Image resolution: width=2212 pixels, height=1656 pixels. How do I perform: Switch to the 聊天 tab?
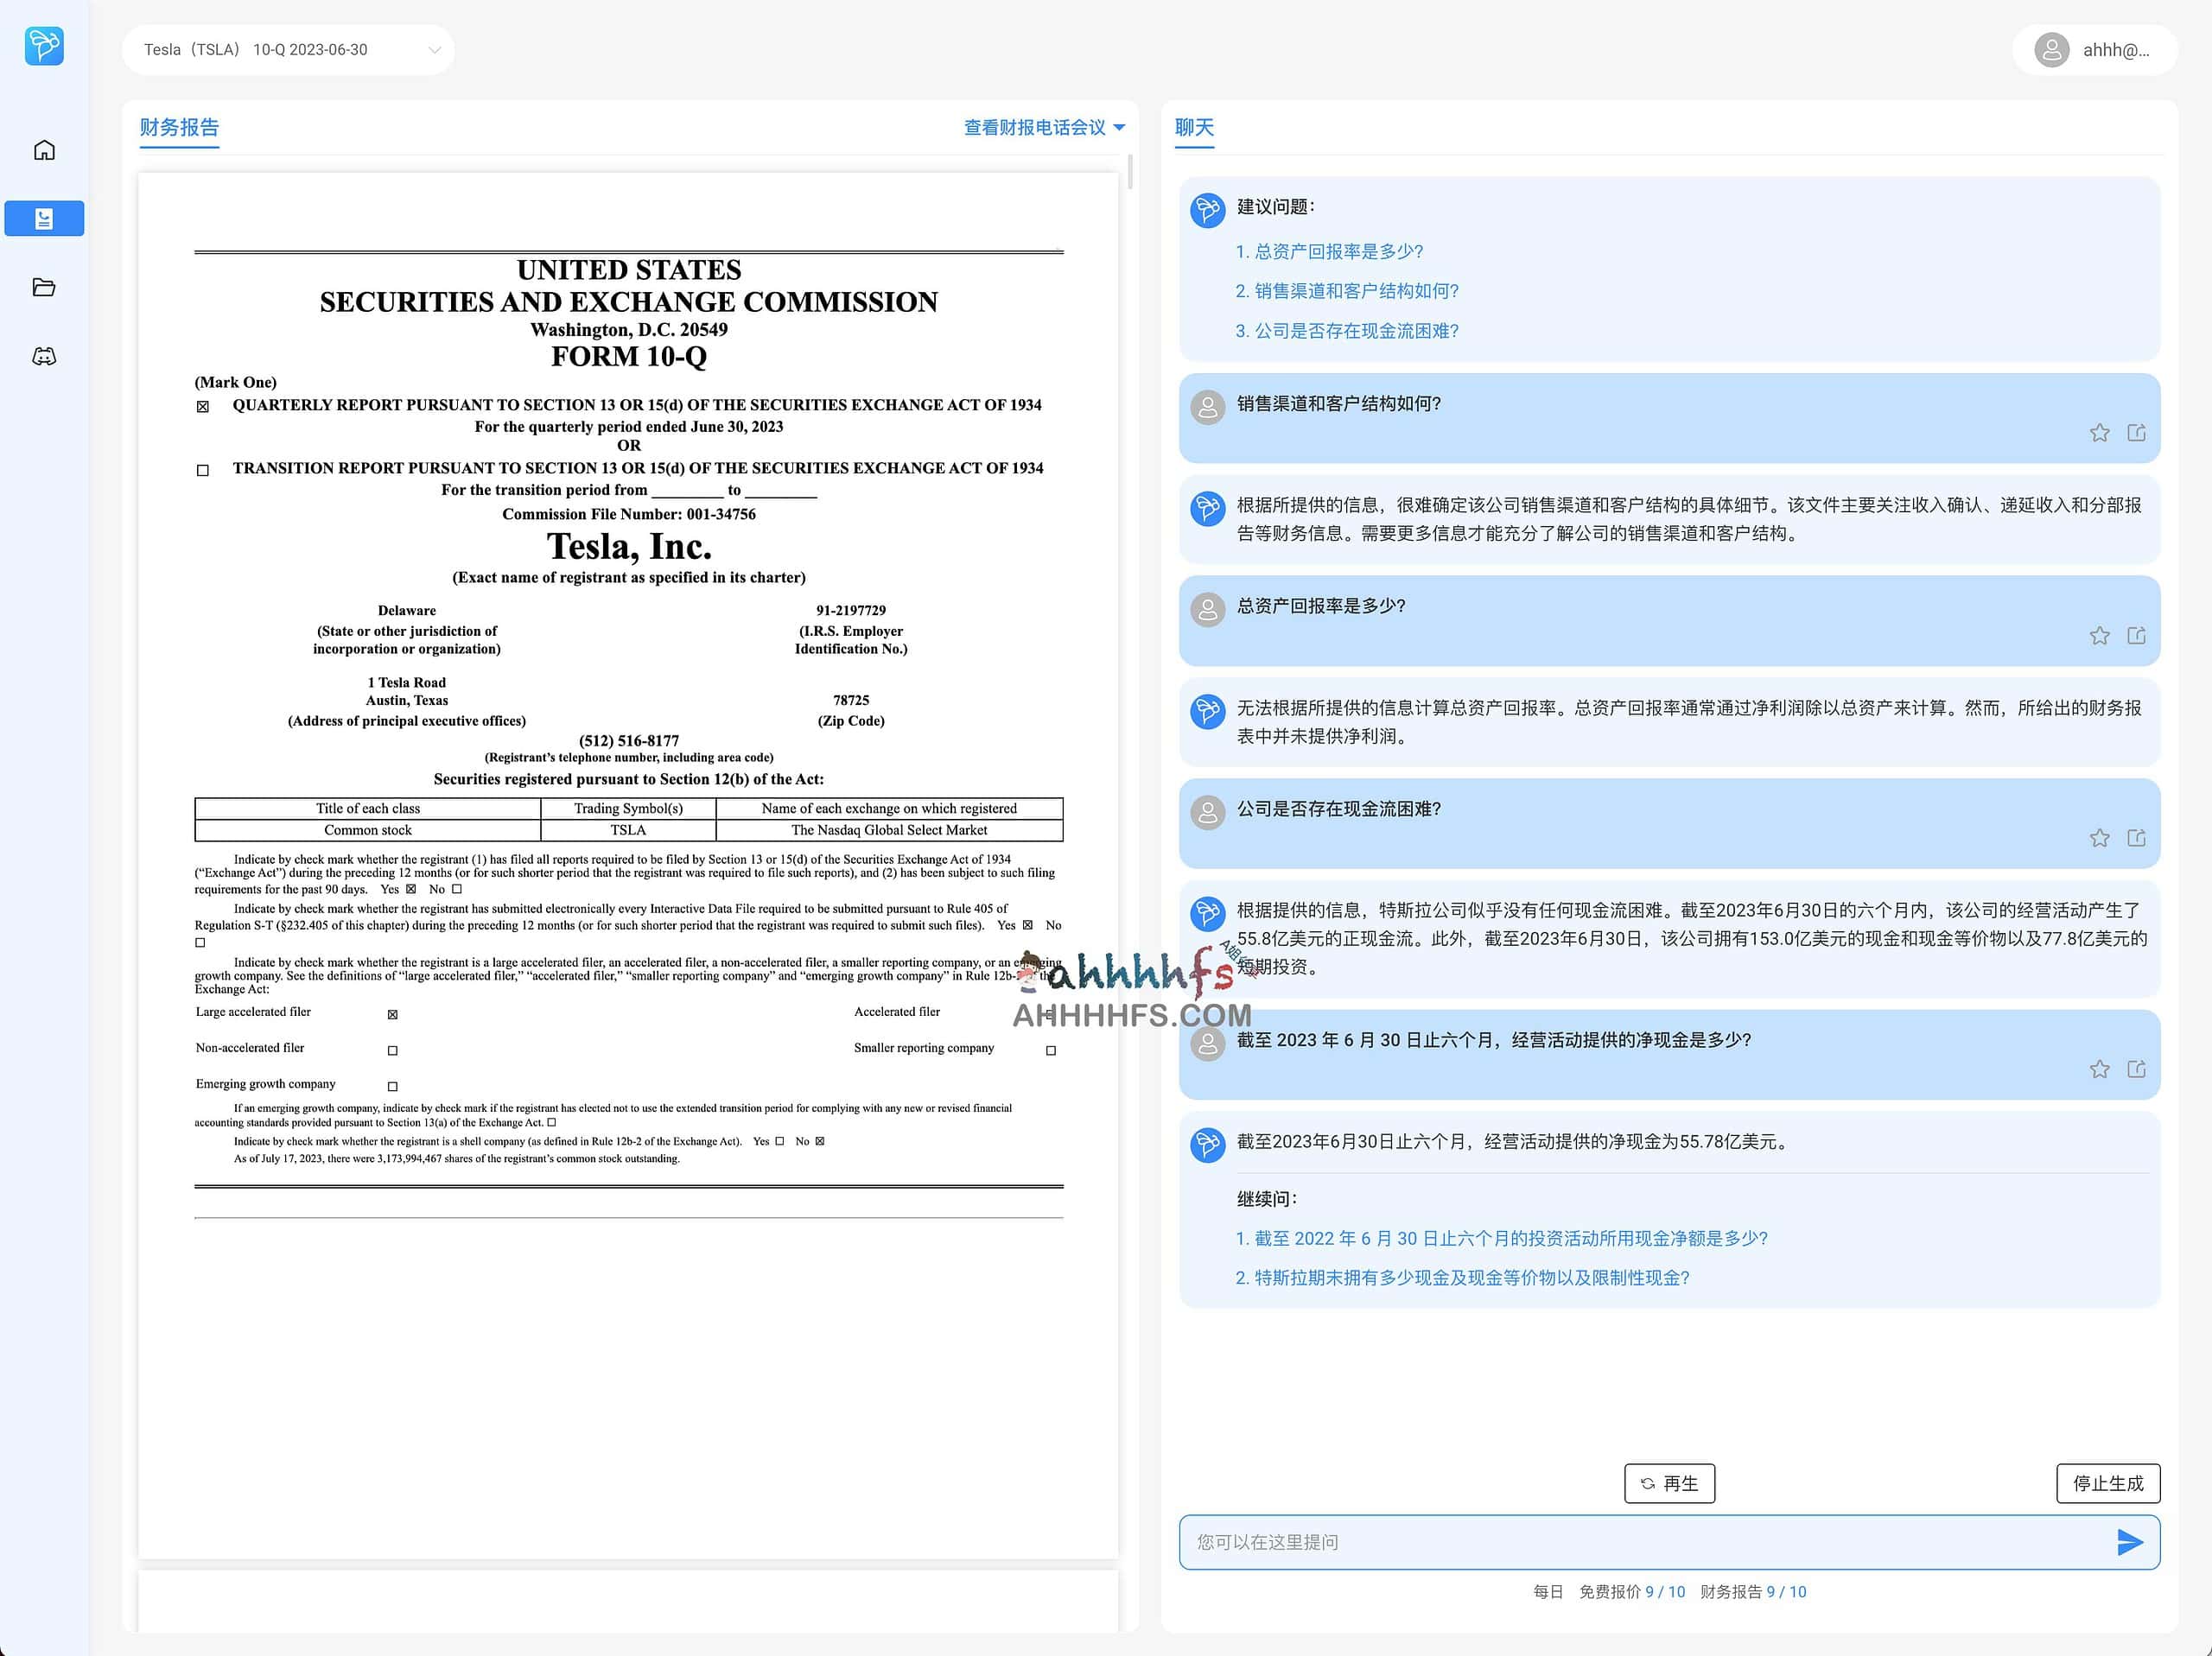[x=1193, y=127]
